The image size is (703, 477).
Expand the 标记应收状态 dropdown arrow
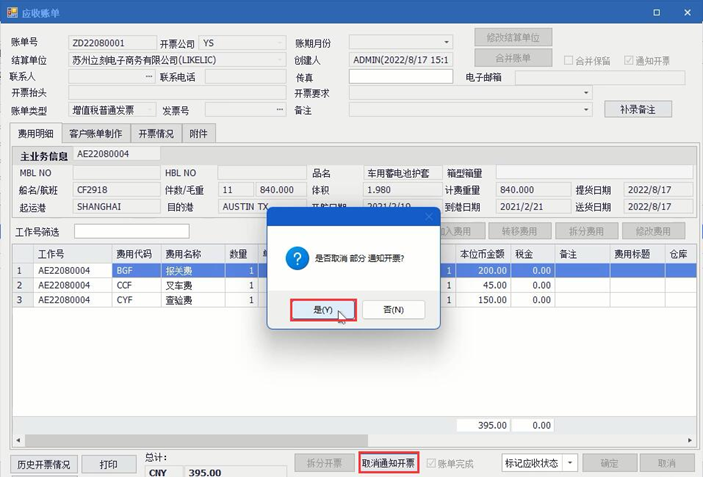pos(570,463)
